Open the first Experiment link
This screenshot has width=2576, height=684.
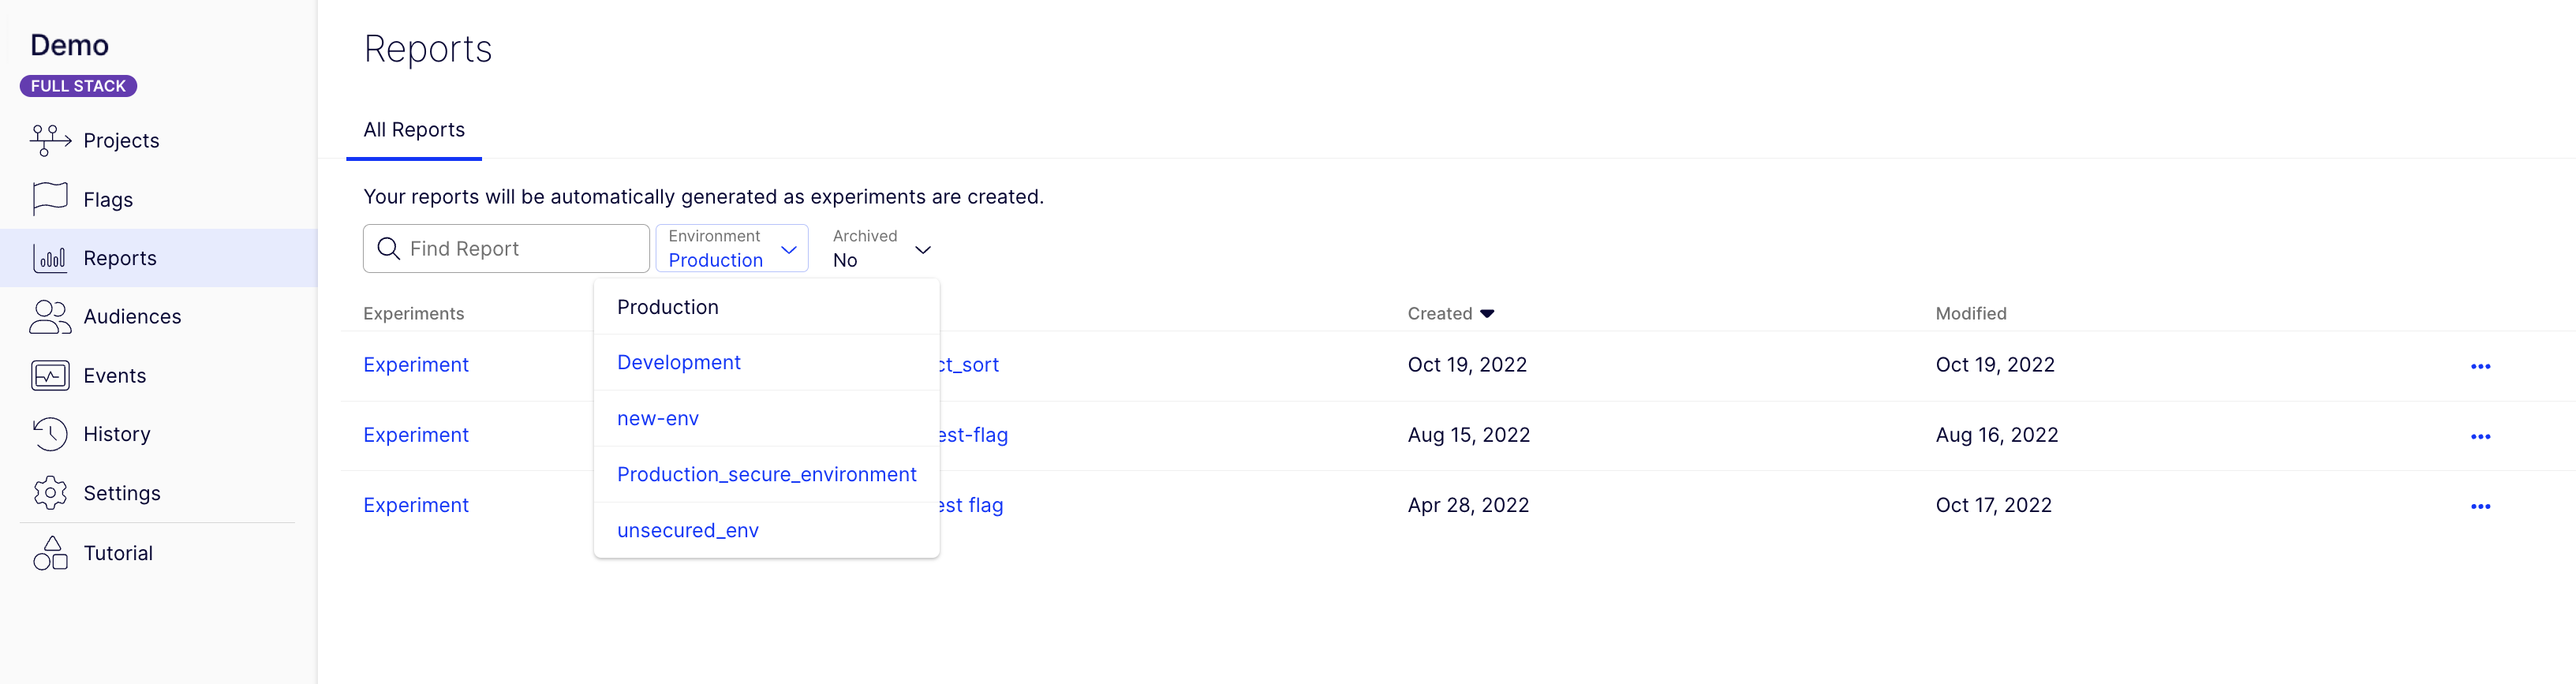coord(416,365)
